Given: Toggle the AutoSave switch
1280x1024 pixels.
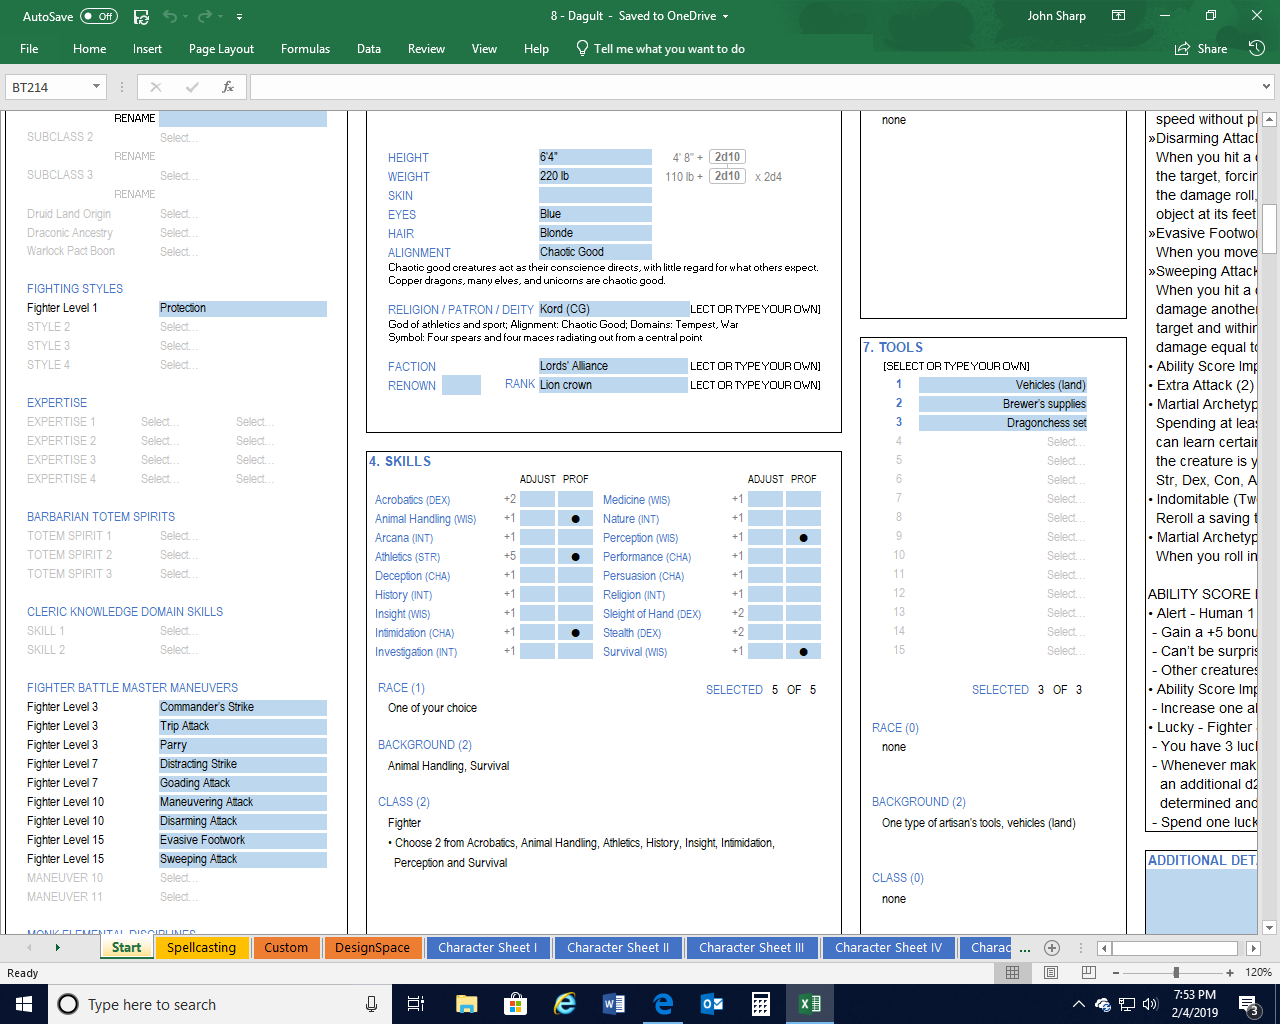Looking at the screenshot, I should [98, 16].
